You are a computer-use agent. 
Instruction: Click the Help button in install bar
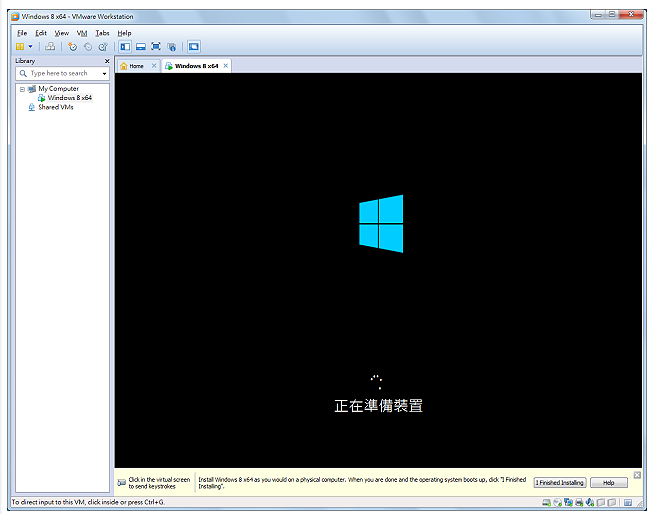[x=609, y=482]
